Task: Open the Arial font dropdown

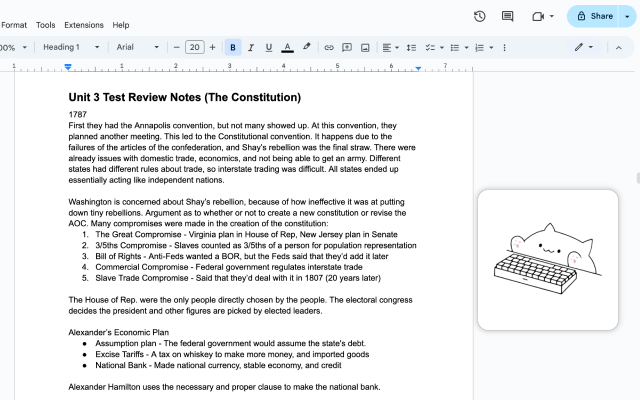Action: point(138,47)
